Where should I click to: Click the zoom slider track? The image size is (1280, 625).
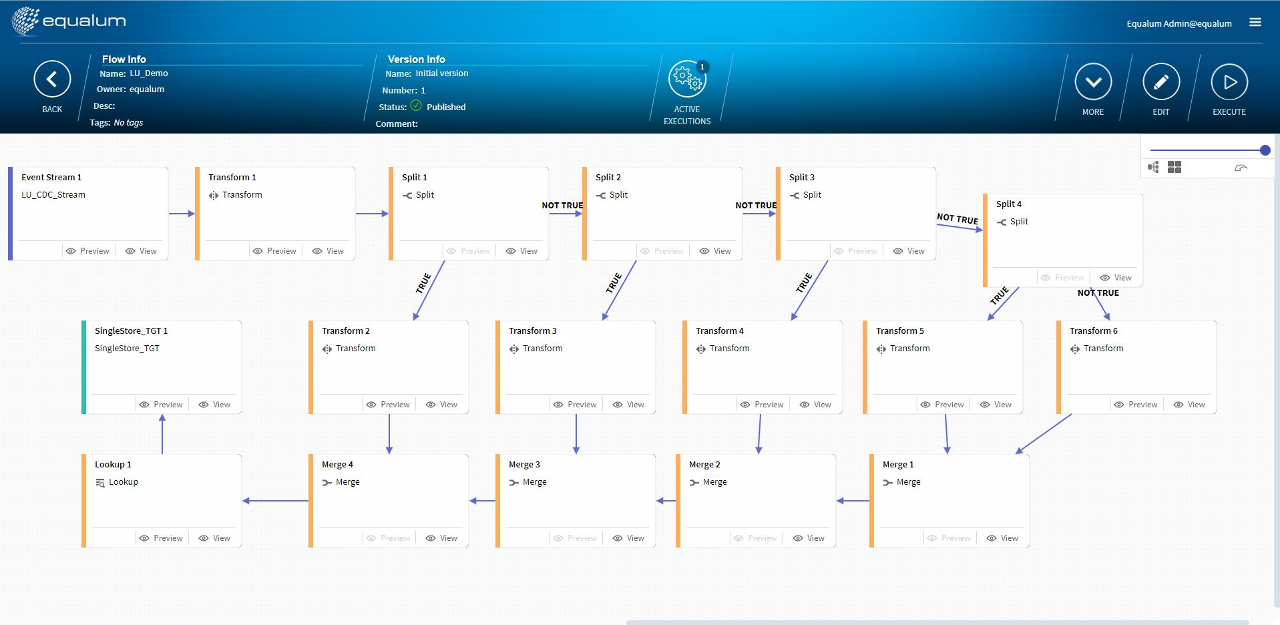click(x=1207, y=150)
